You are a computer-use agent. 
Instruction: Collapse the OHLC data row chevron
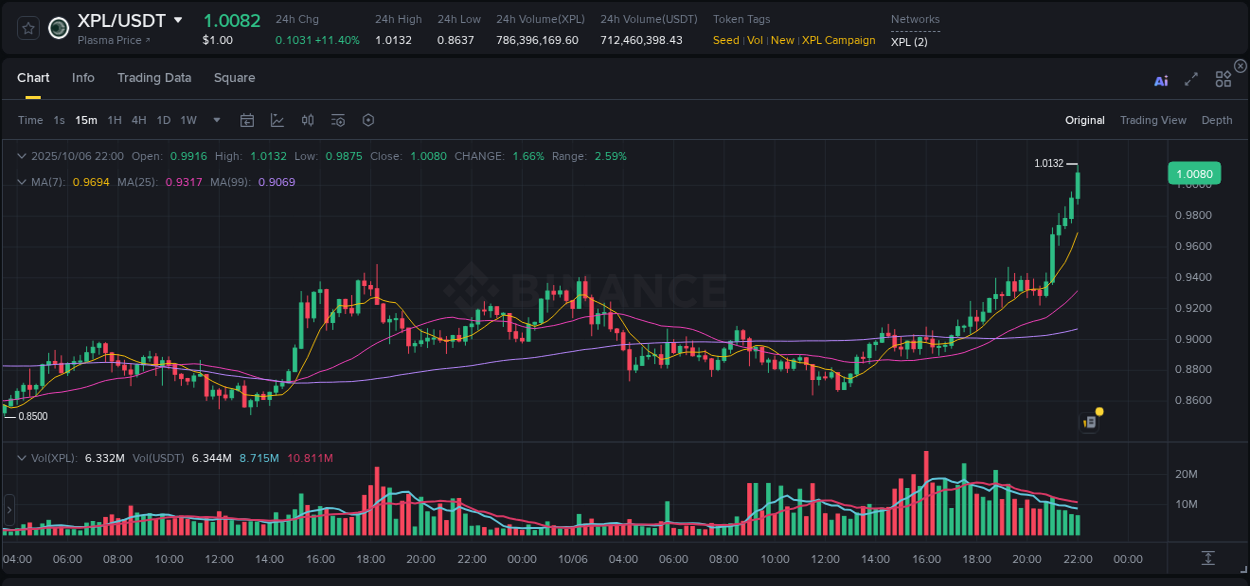[21, 156]
